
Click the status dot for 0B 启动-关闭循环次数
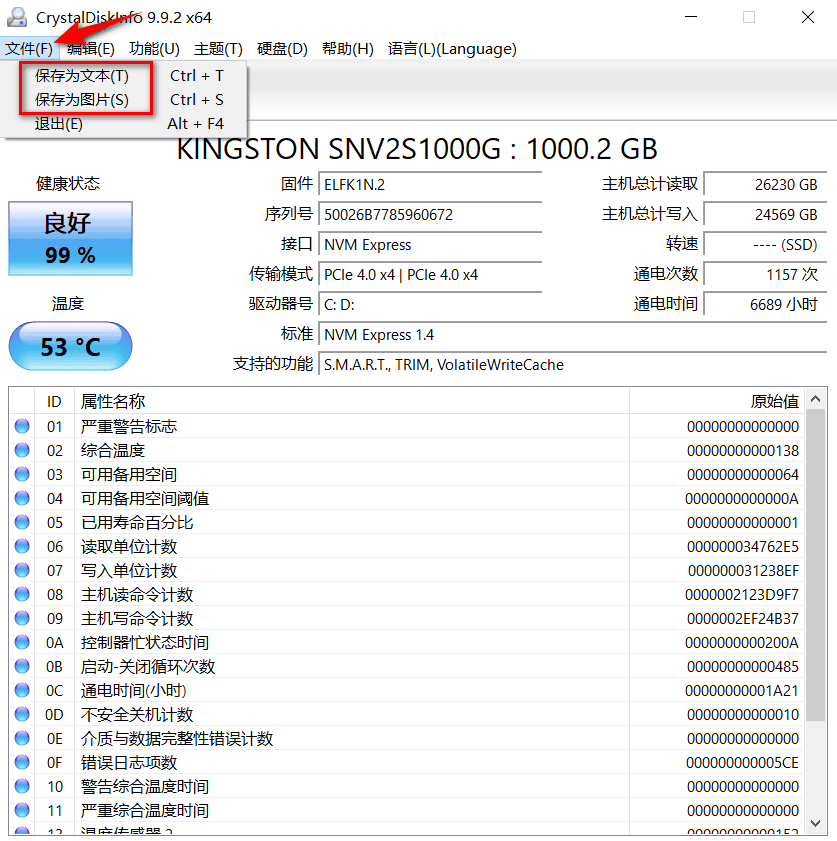click(x=22, y=666)
